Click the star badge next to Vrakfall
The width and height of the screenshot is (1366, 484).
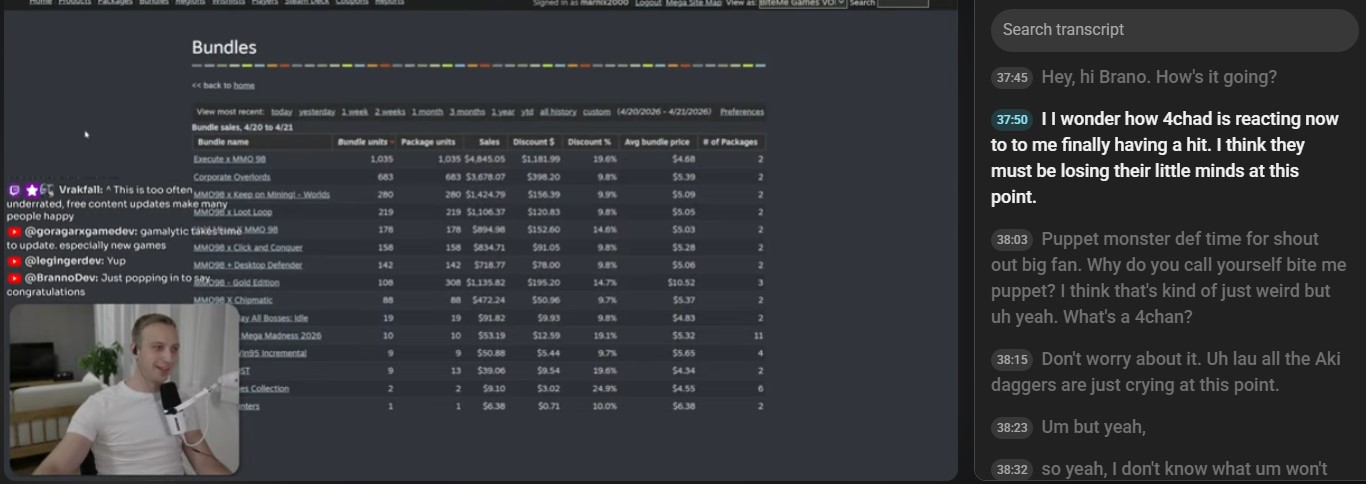click(x=32, y=190)
